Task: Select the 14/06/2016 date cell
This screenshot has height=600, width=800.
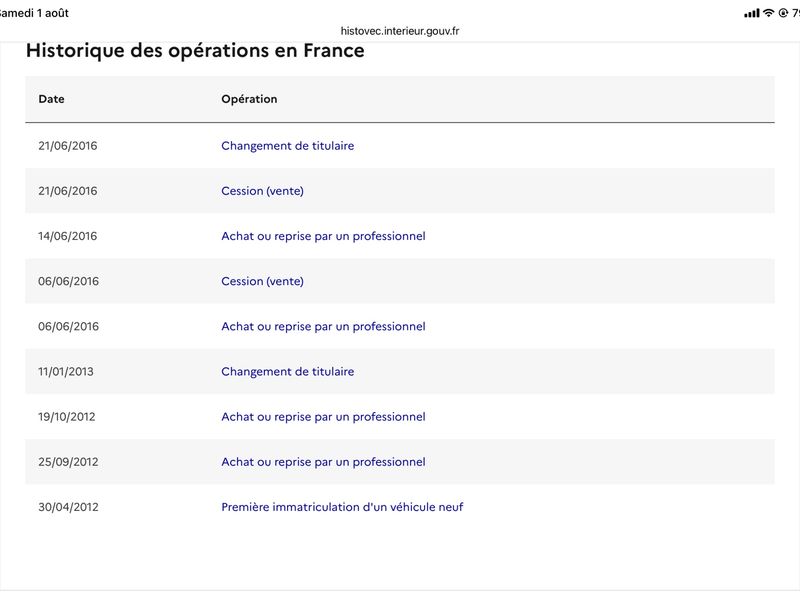Action: pos(67,236)
